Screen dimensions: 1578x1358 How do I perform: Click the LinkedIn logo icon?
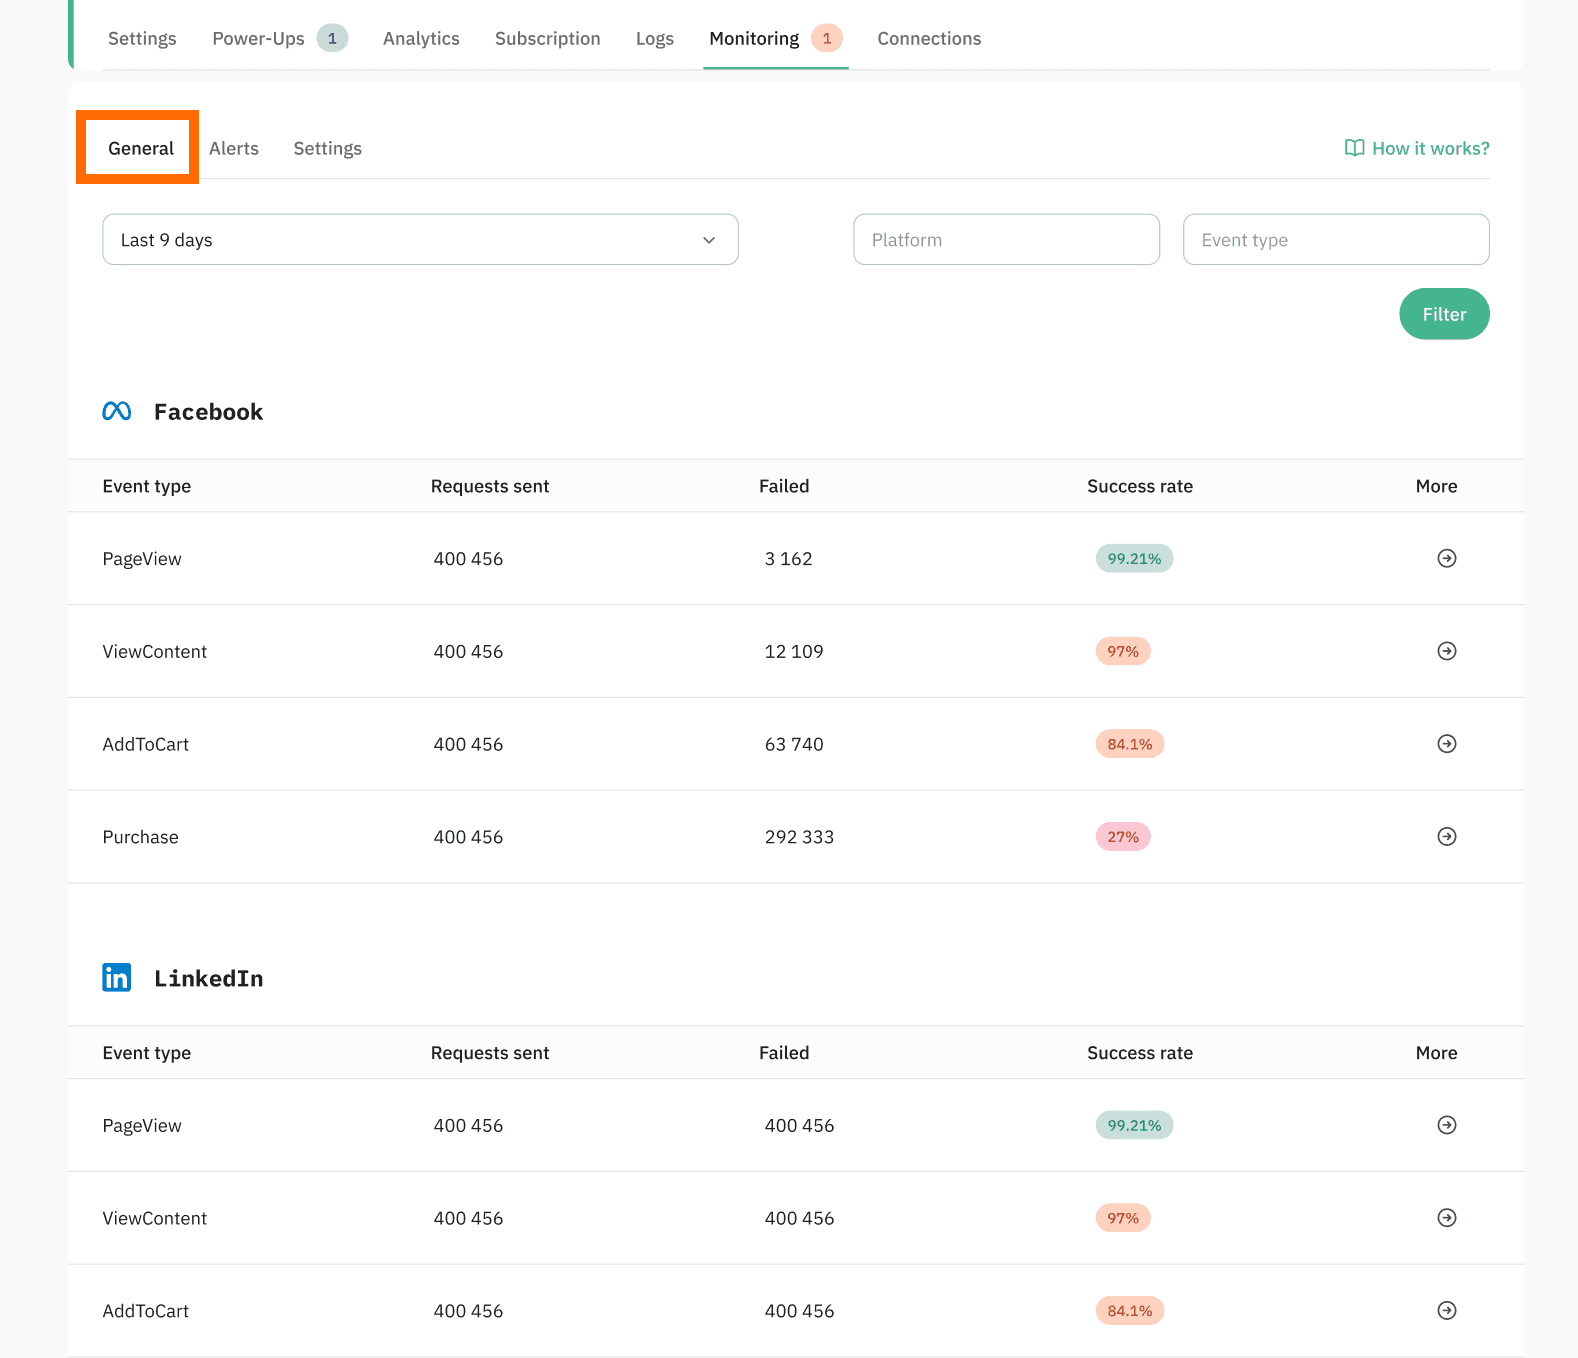pos(117,978)
